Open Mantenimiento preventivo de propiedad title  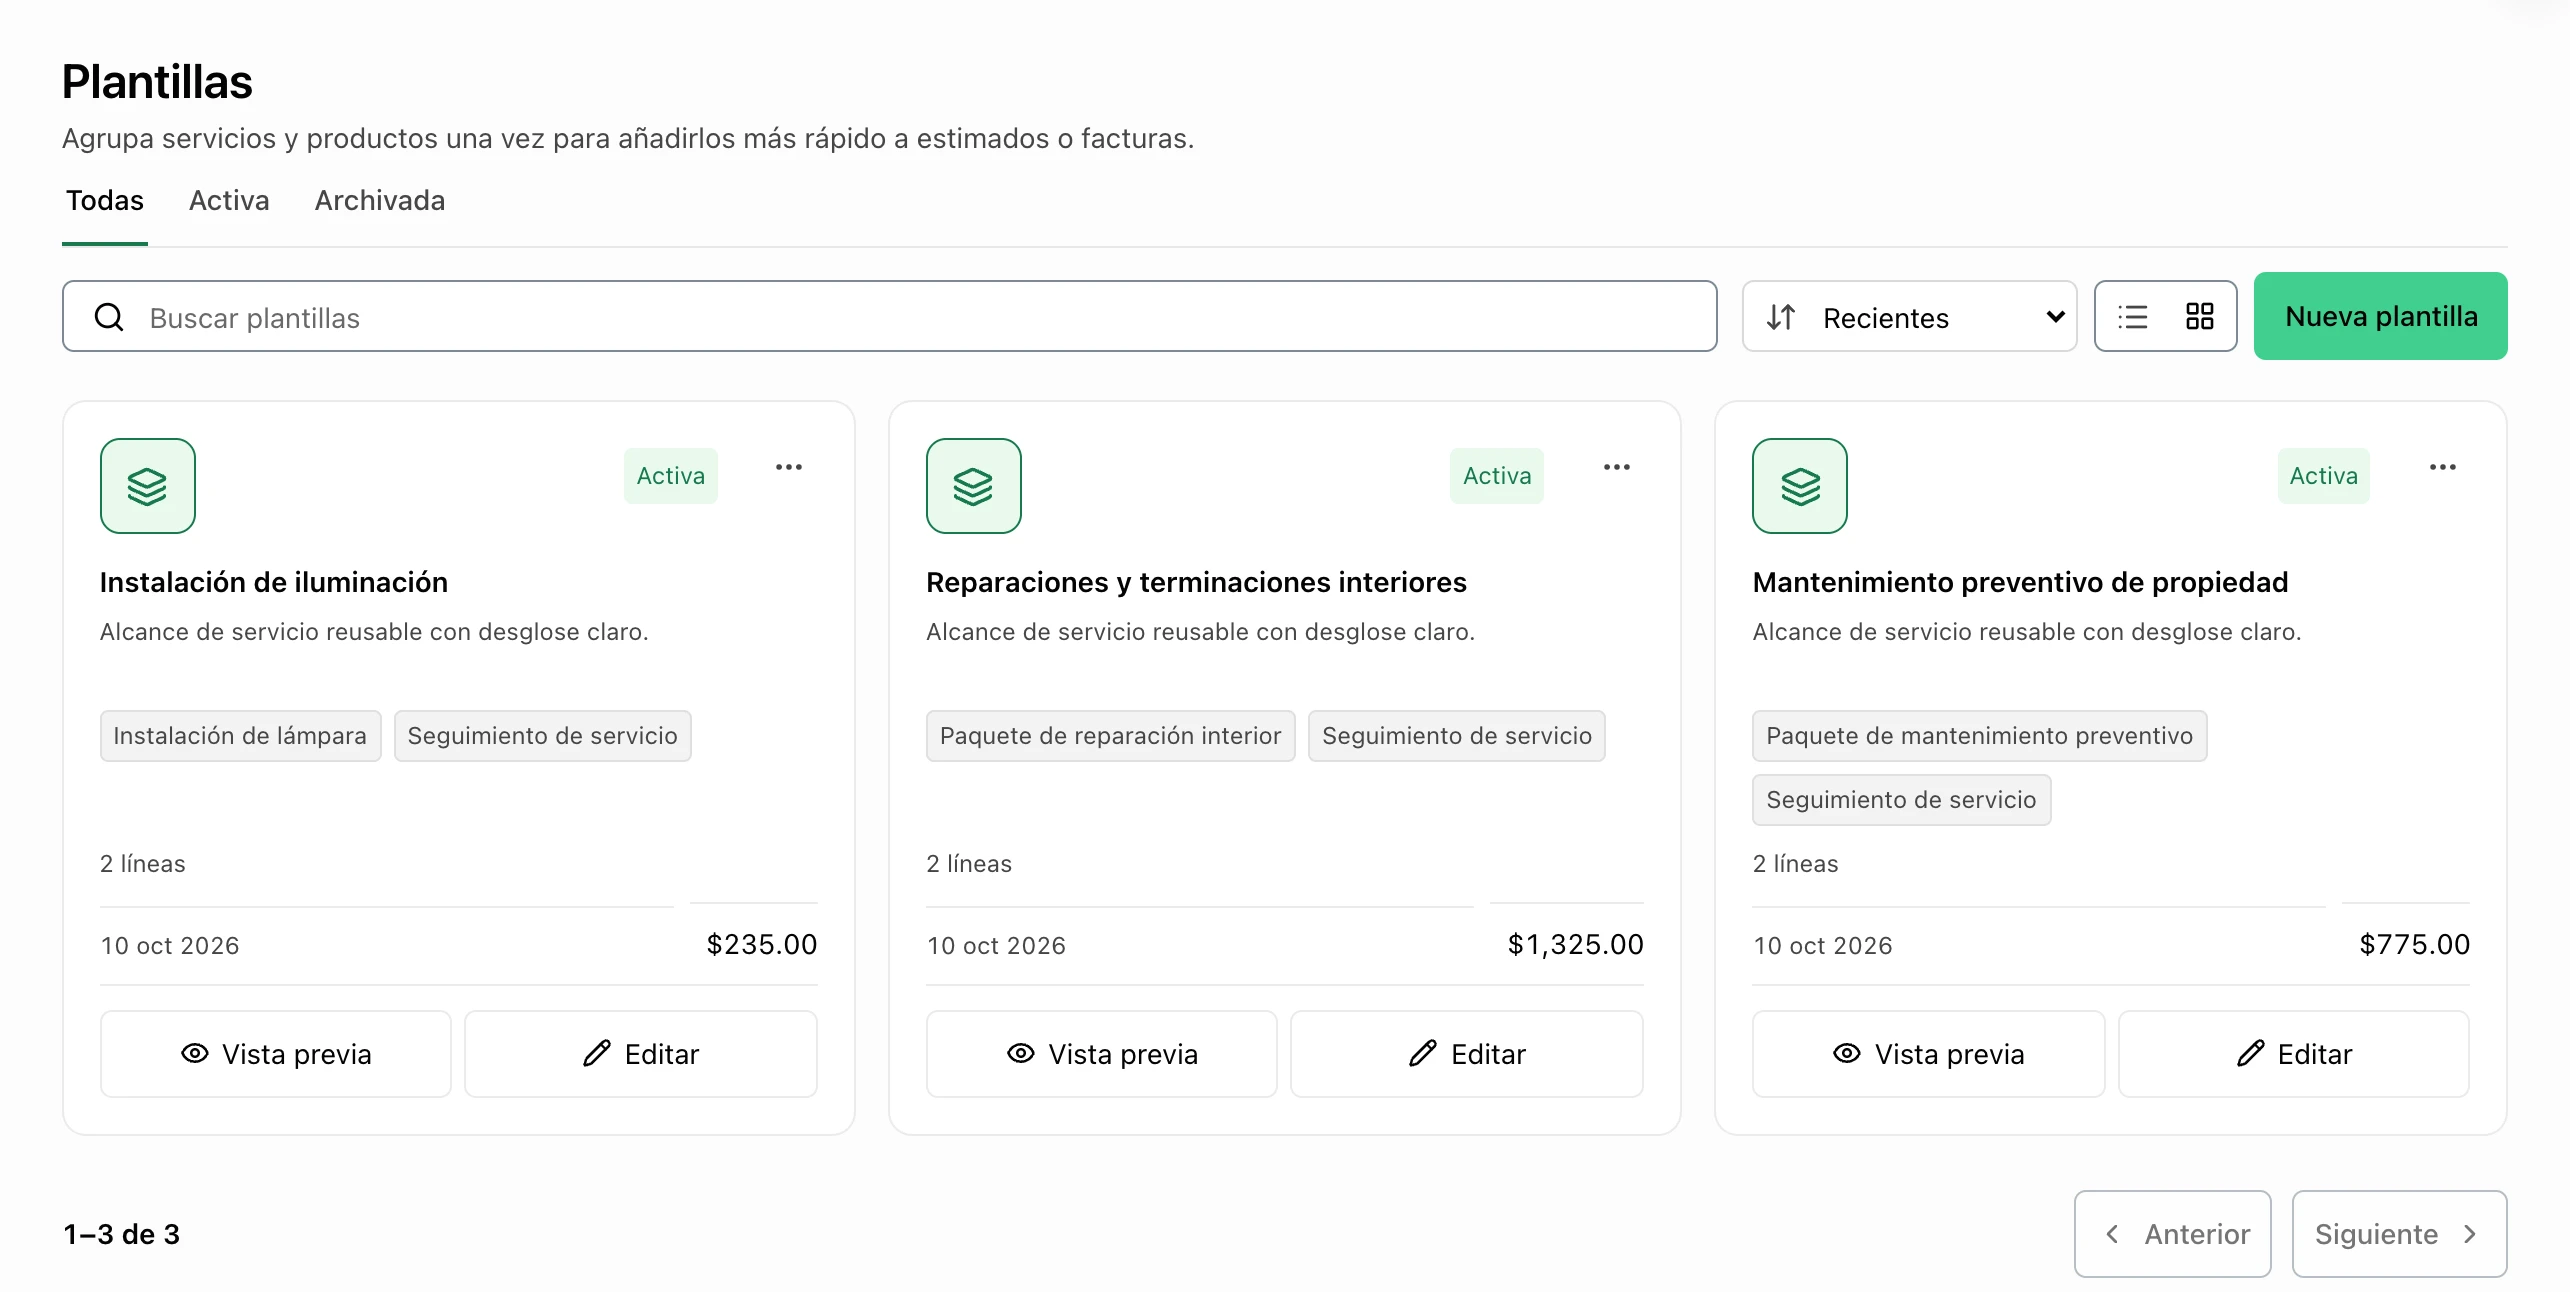tap(2020, 582)
